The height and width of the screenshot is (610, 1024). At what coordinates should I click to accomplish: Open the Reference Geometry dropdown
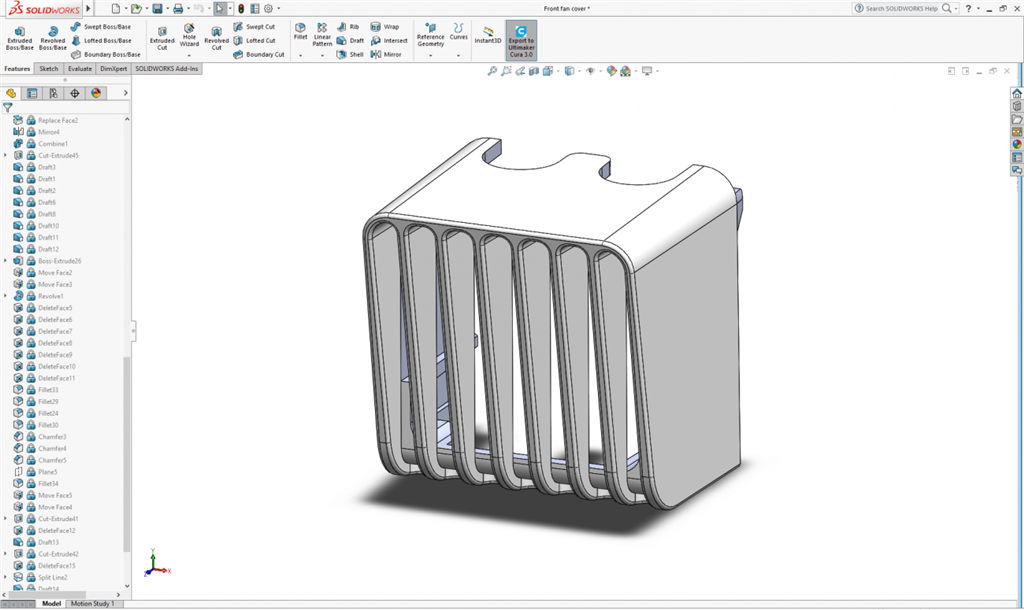pyautogui.click(x=430, y=55)
